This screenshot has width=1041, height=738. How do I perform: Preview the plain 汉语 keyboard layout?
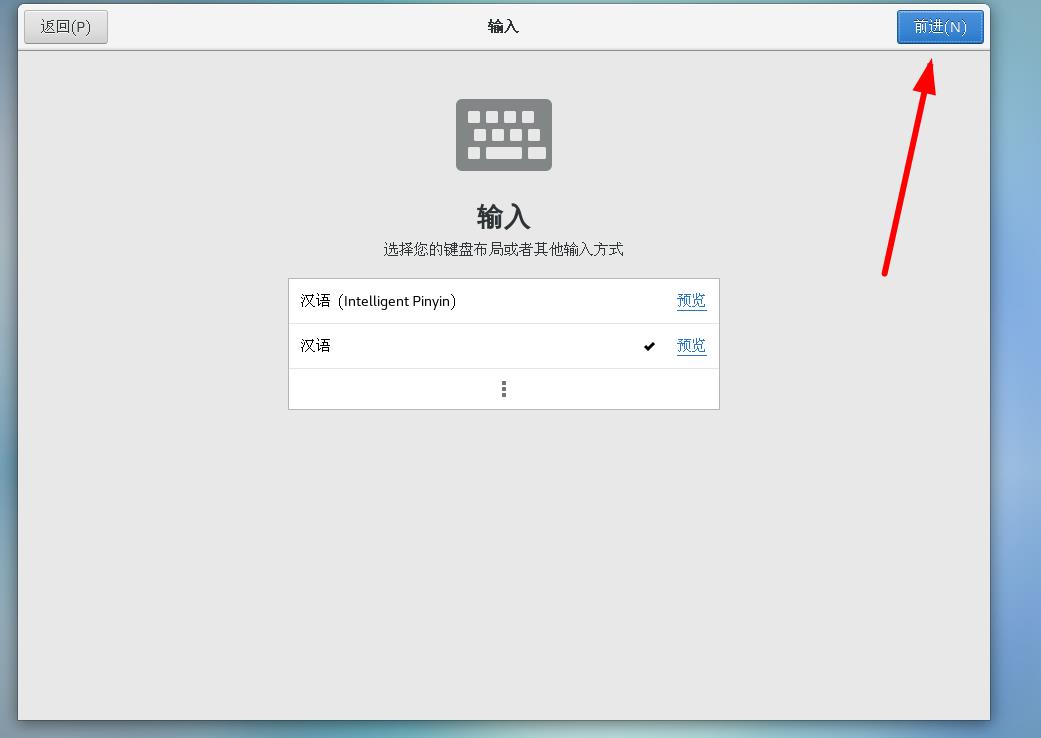click(691, 345)
